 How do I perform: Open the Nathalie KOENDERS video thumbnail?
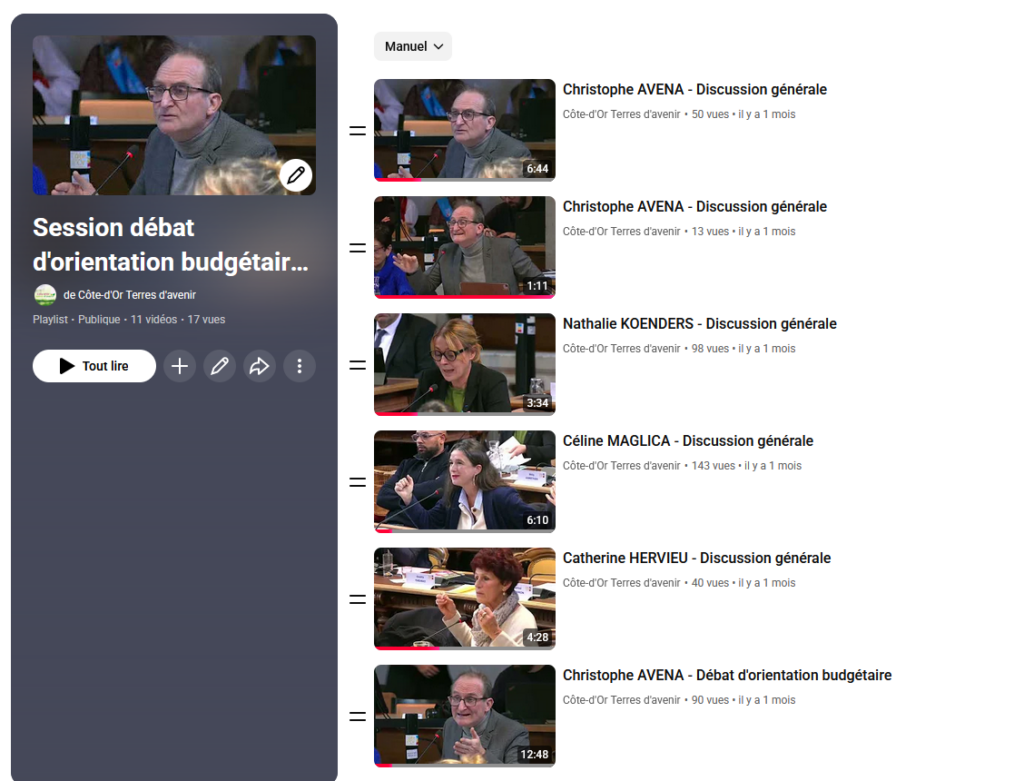464,364
